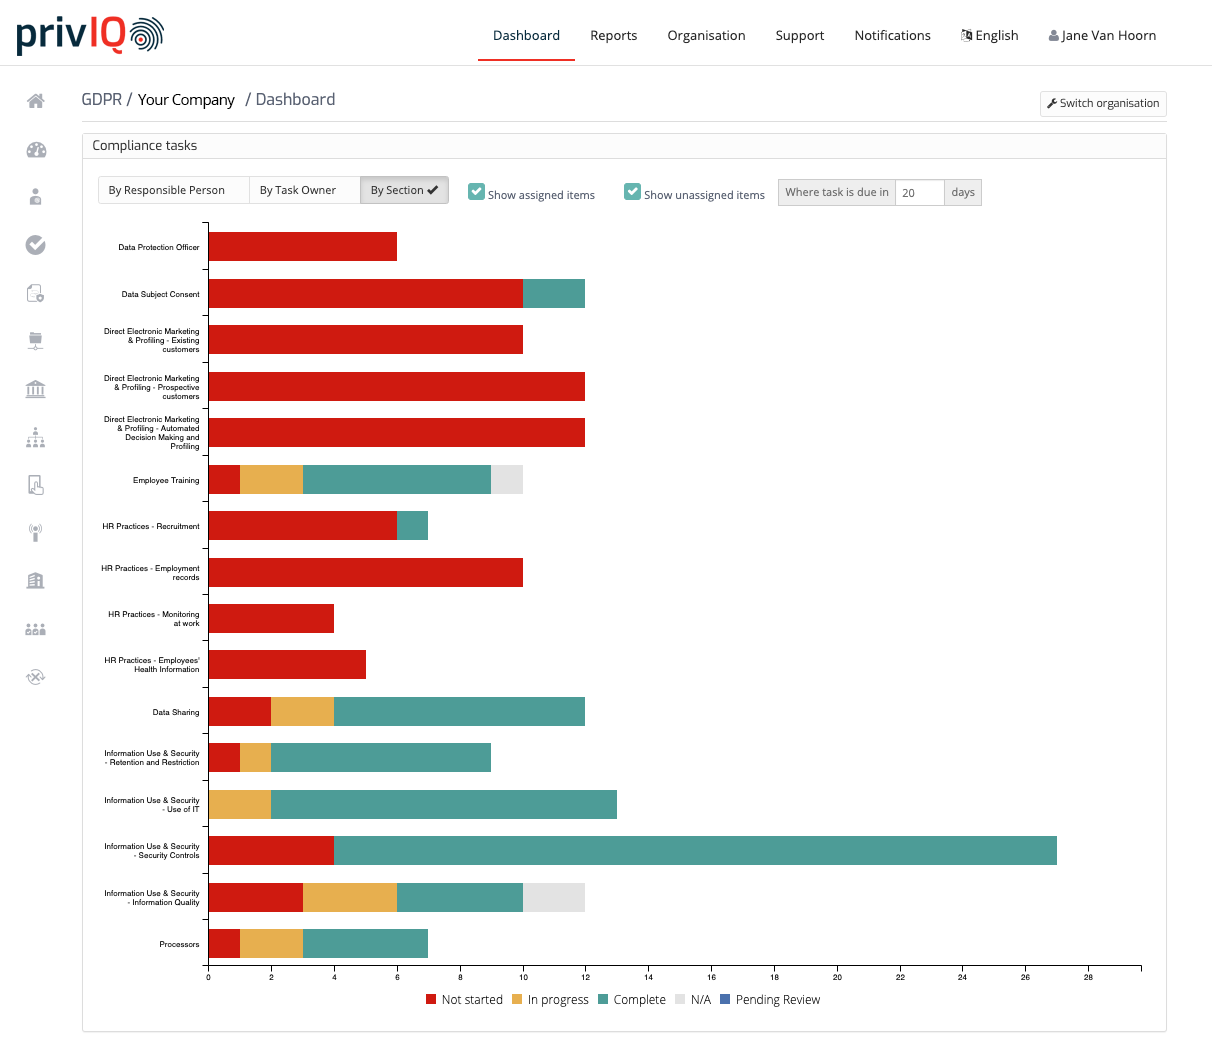
Task: Uncheck Show unassigned items checkbox
Action: coord(633,192)
